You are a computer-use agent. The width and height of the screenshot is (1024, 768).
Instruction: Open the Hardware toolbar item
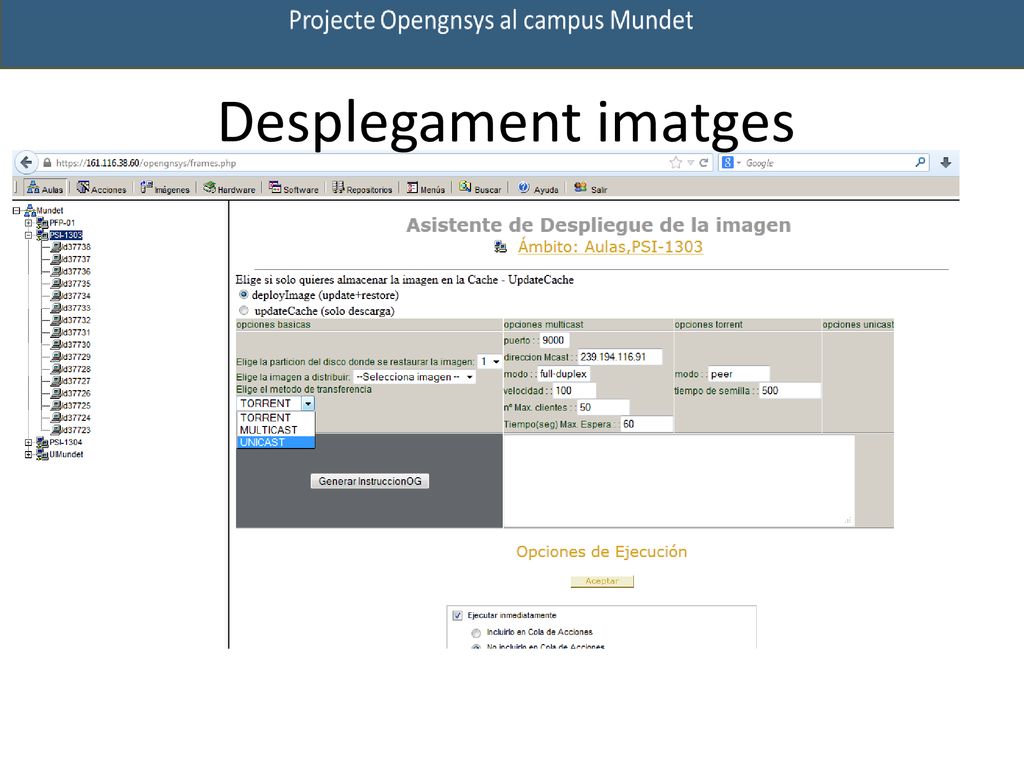tap(229, 188)
